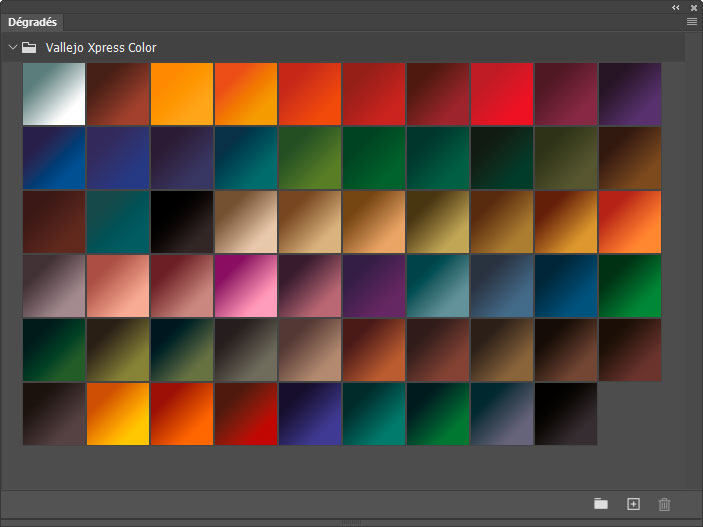
Task: Choose the bright pink magenta gradient
Action: pyautogui.click(x=246, y=286)
